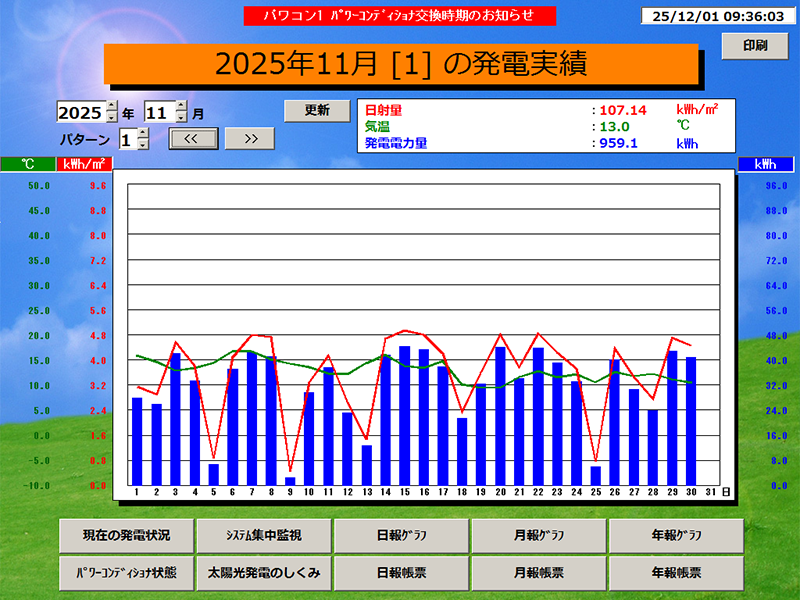Open the 月報帳票 monthly report
Image resolution: width=800 pixels, height=600 pixels.
(x=537, y=573)
